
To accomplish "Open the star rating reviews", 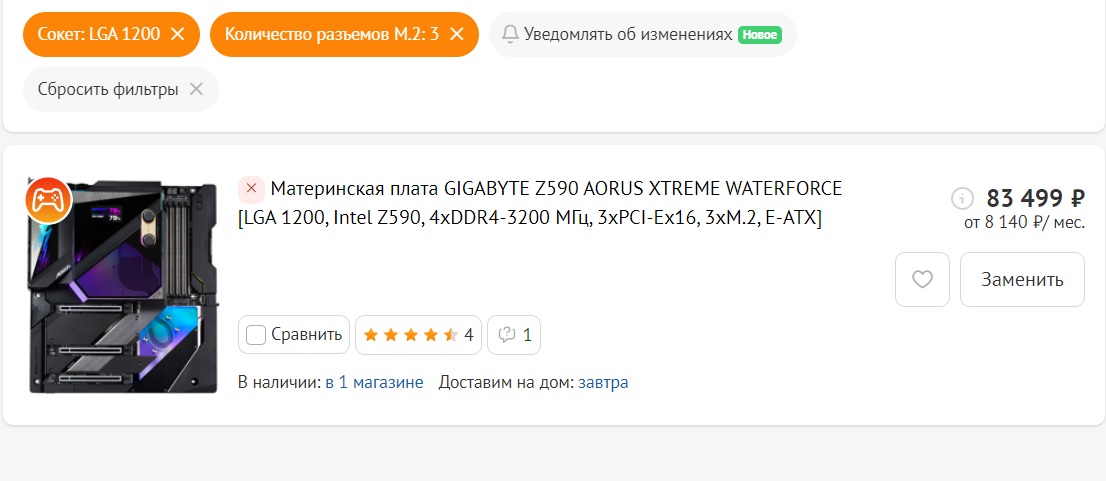I will click(x=418, y=334).
